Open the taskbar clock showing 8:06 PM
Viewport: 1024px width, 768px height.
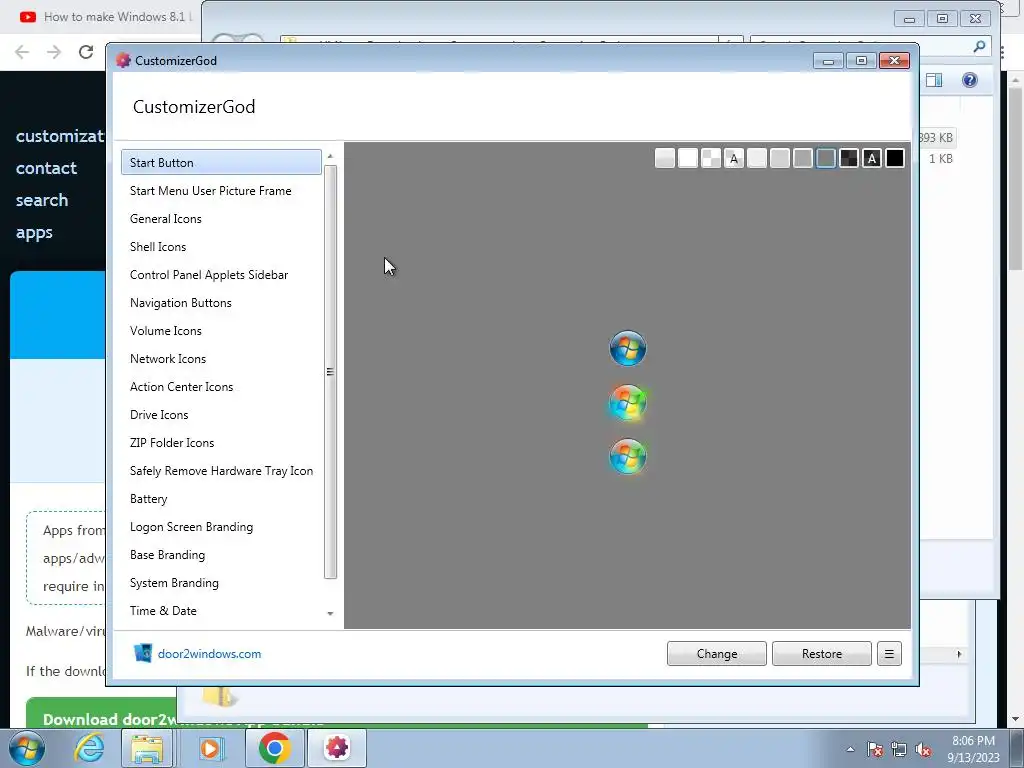coord(973,749)
